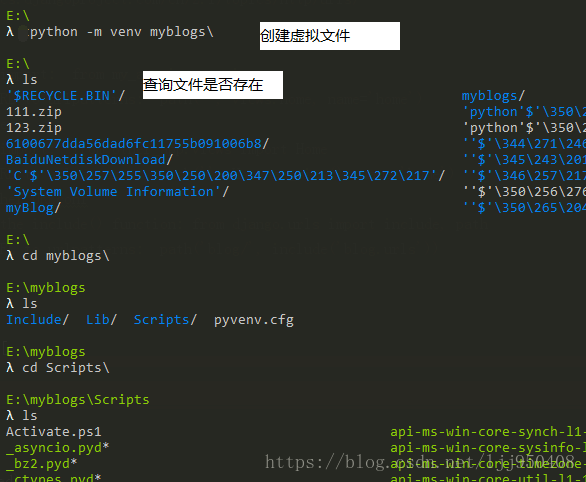Click the pyvenv.cfg file name
586x482 pixels.
click(254, 320)
